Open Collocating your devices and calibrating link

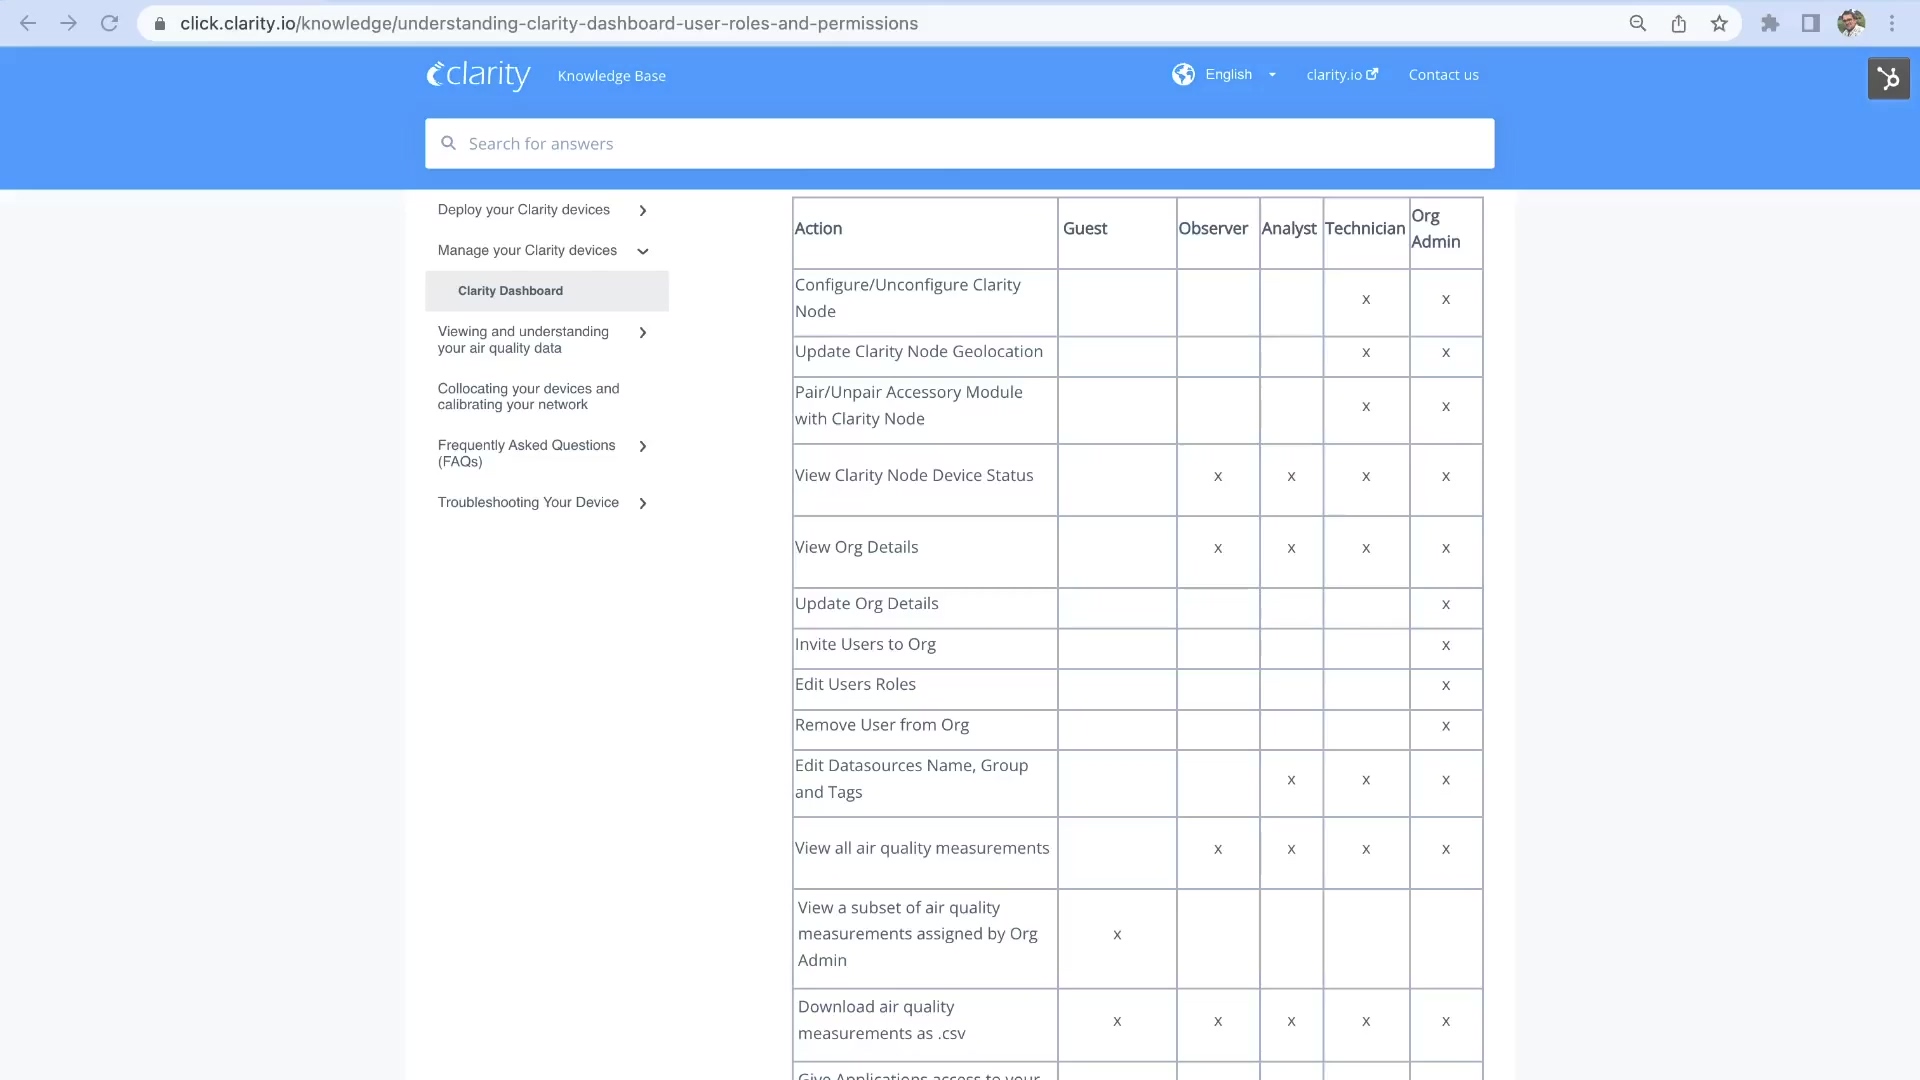point(528,397)
